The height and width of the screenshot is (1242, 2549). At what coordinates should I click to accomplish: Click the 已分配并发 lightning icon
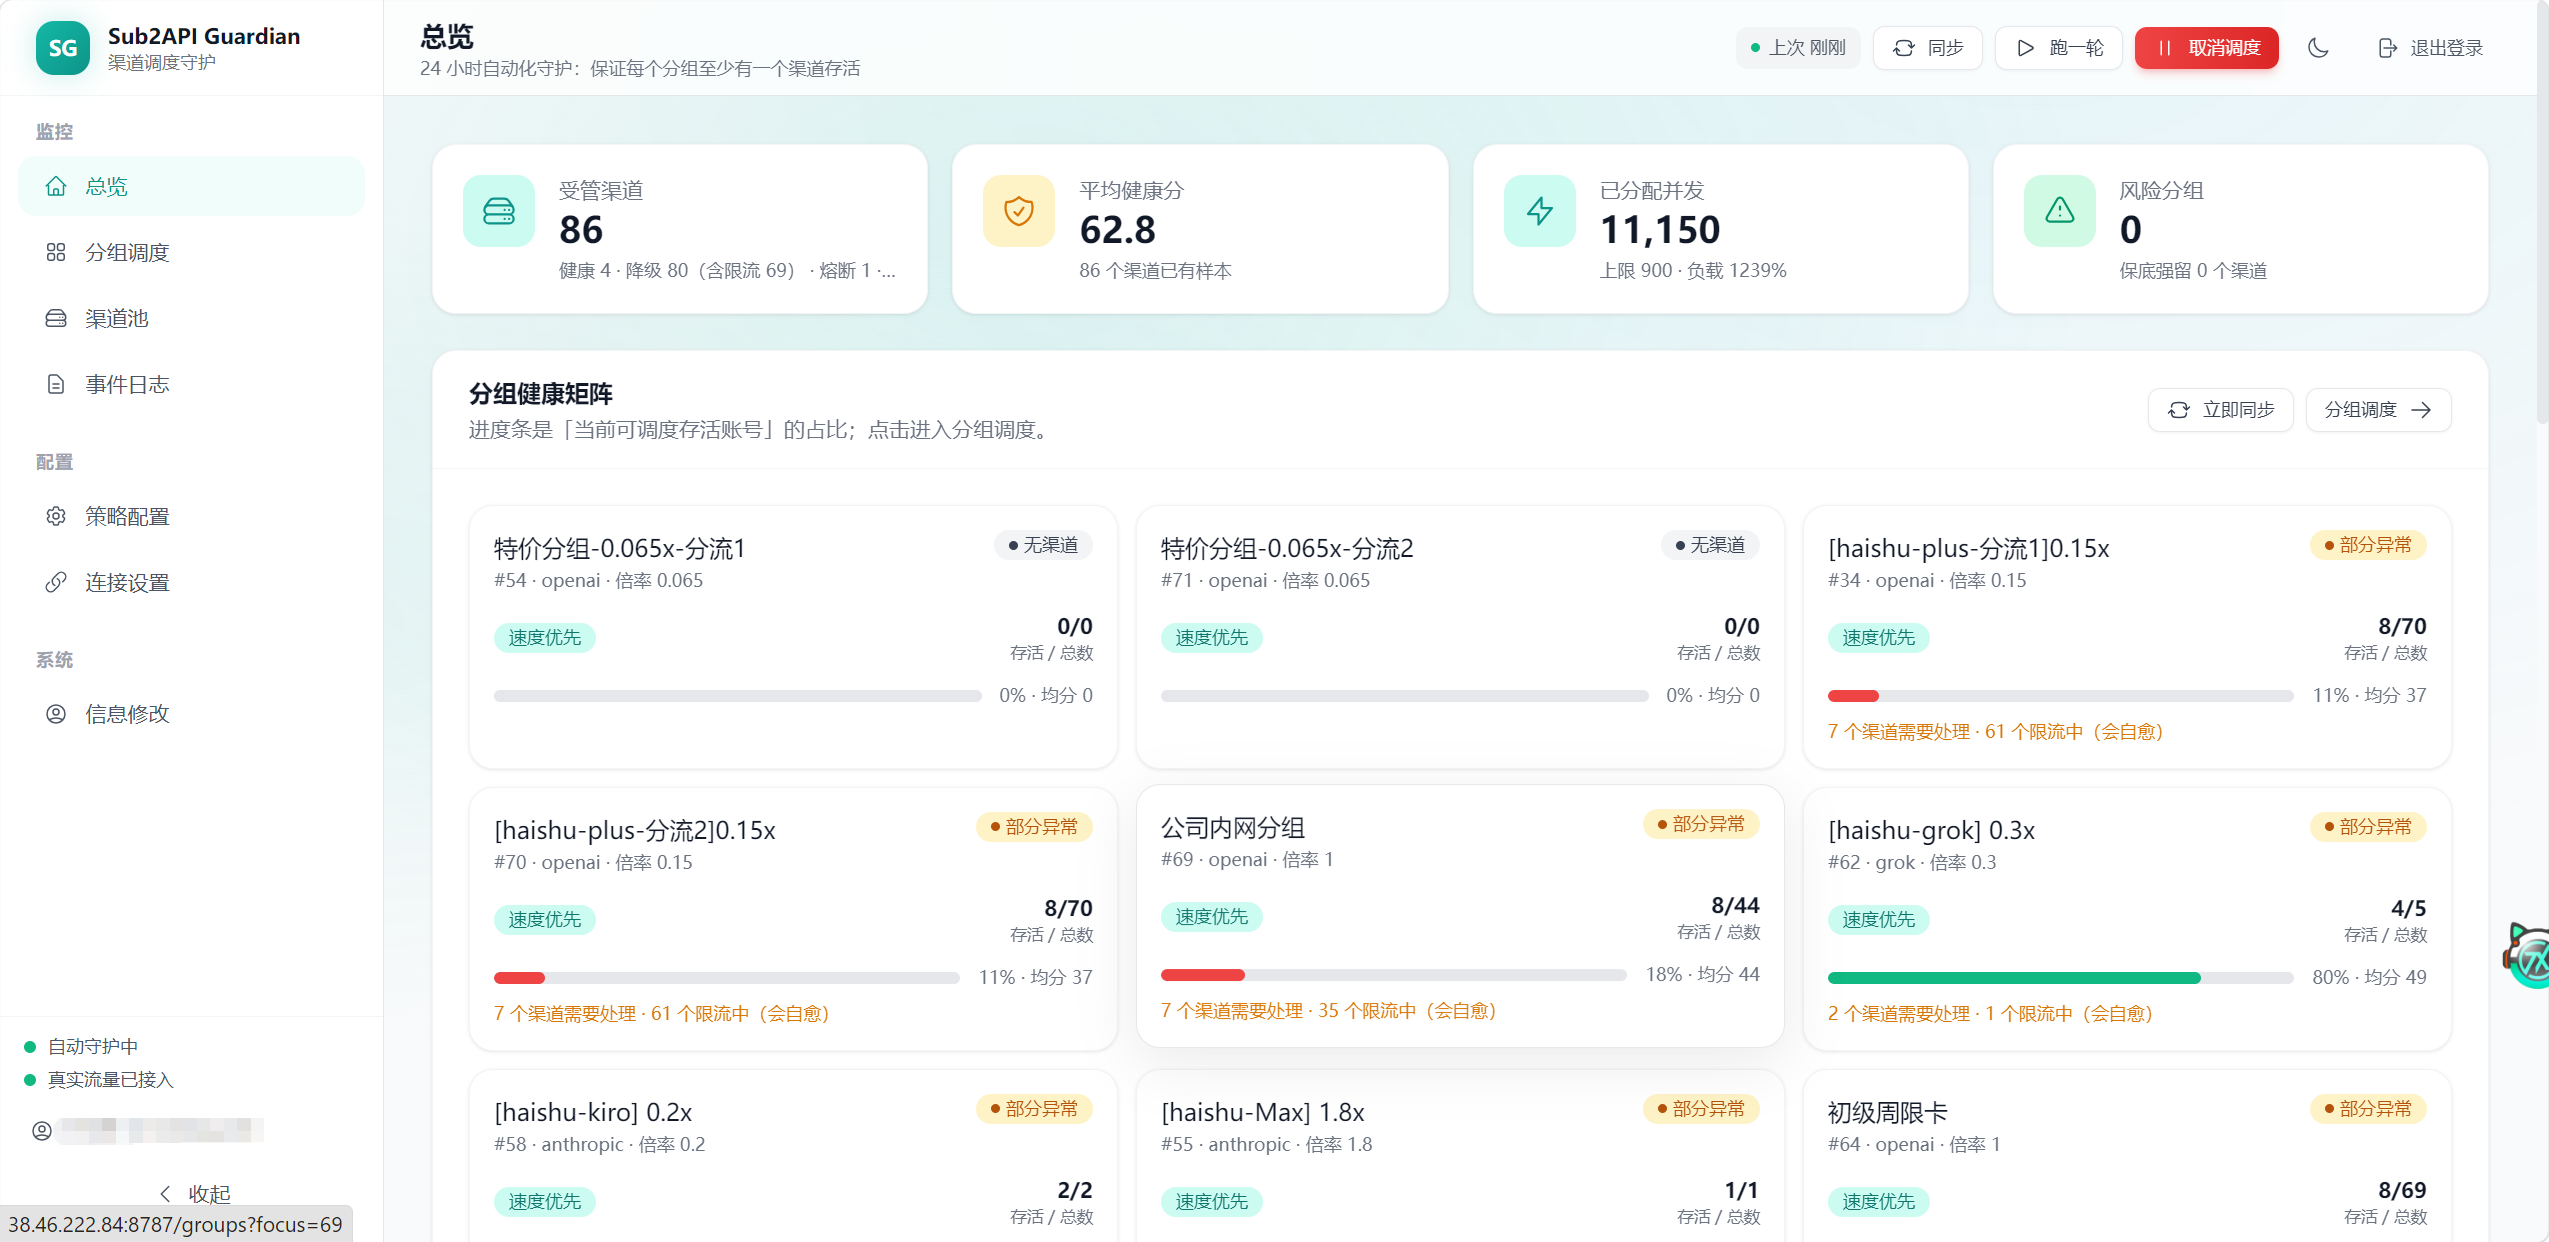coord(1540,211)
